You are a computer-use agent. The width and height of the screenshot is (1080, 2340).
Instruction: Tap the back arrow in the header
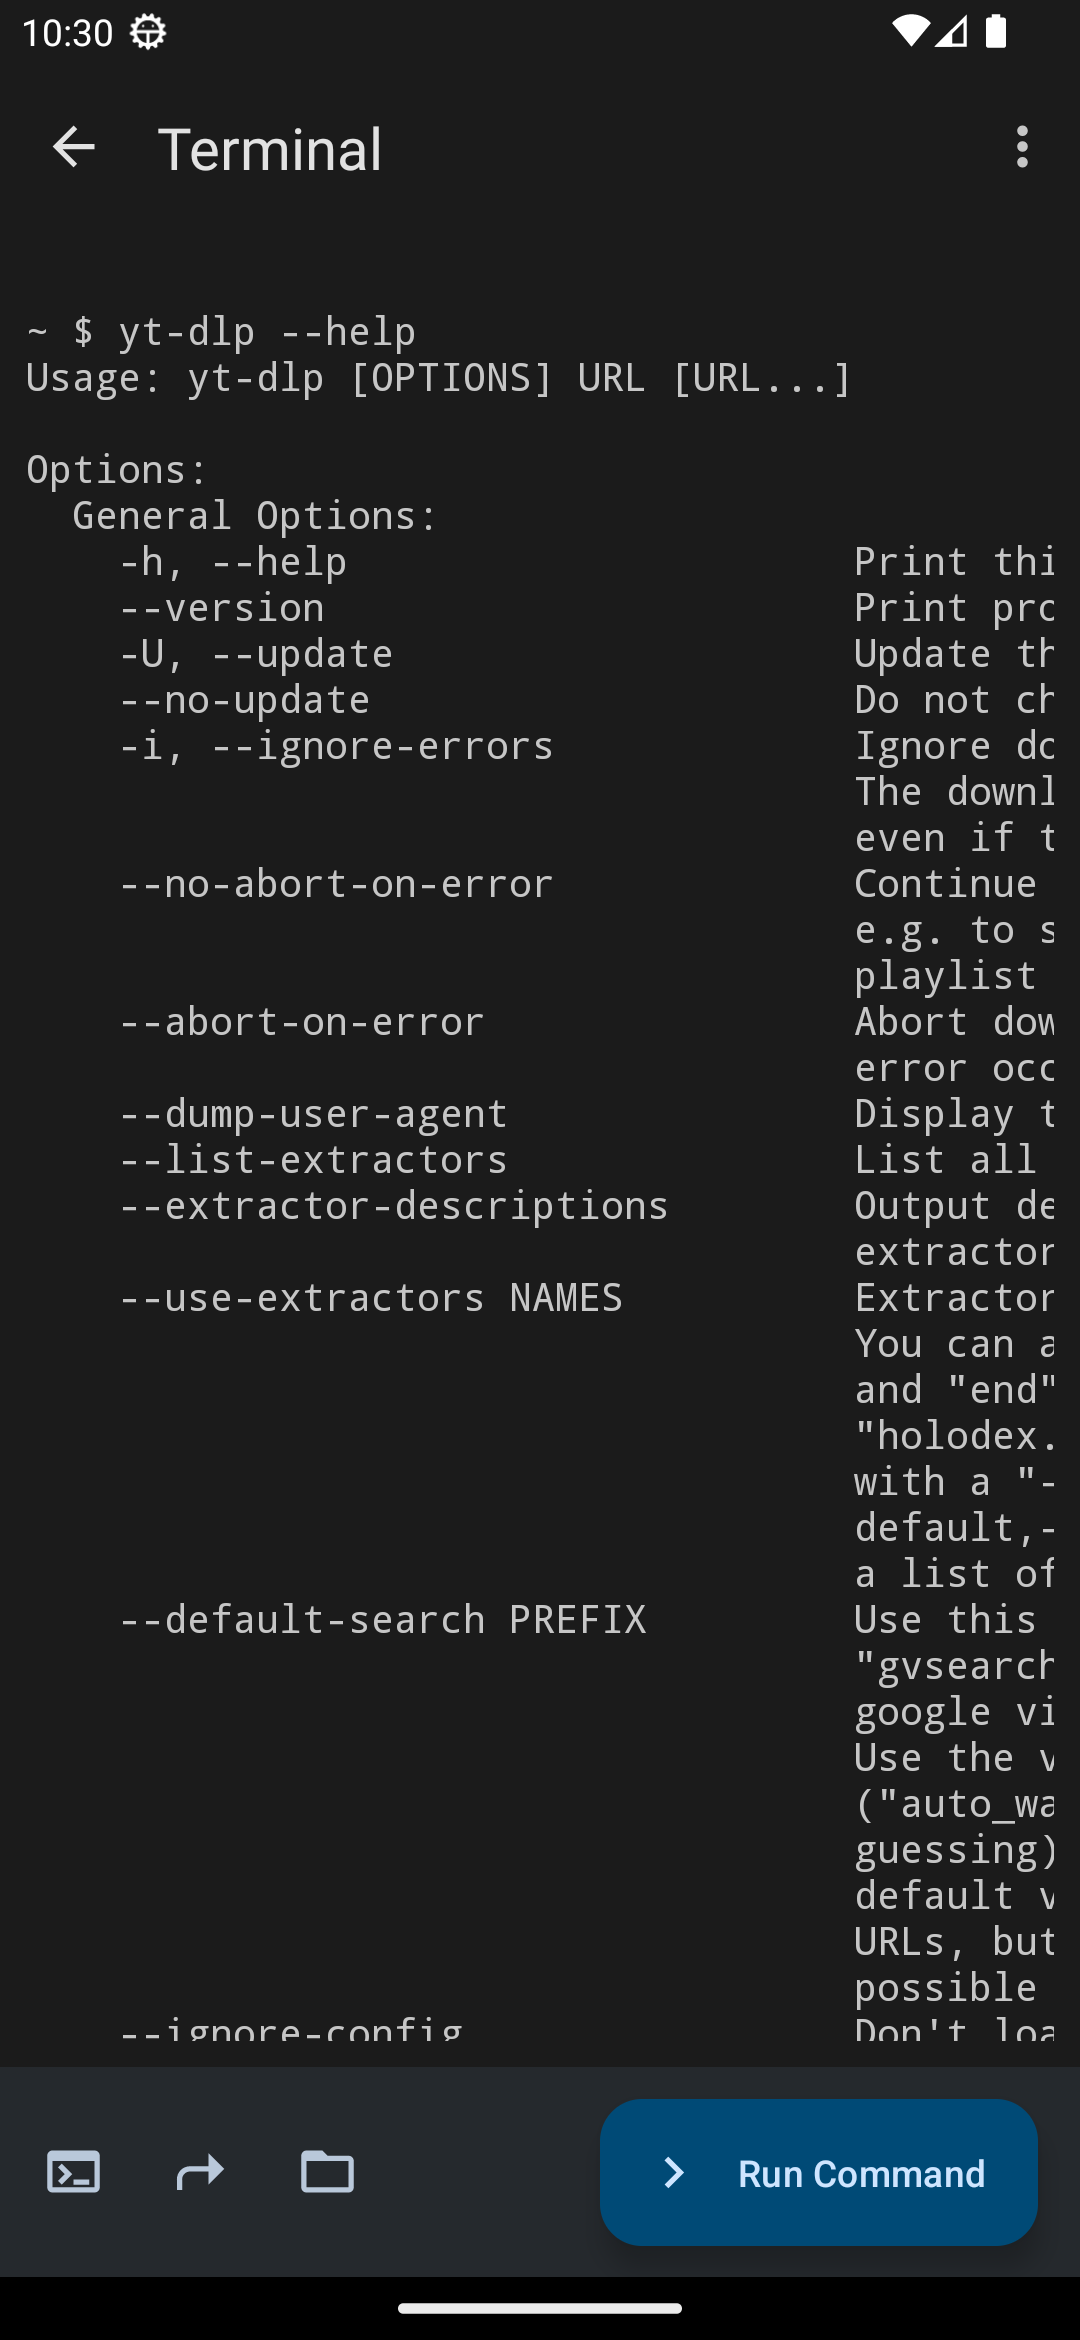[73, 148]
